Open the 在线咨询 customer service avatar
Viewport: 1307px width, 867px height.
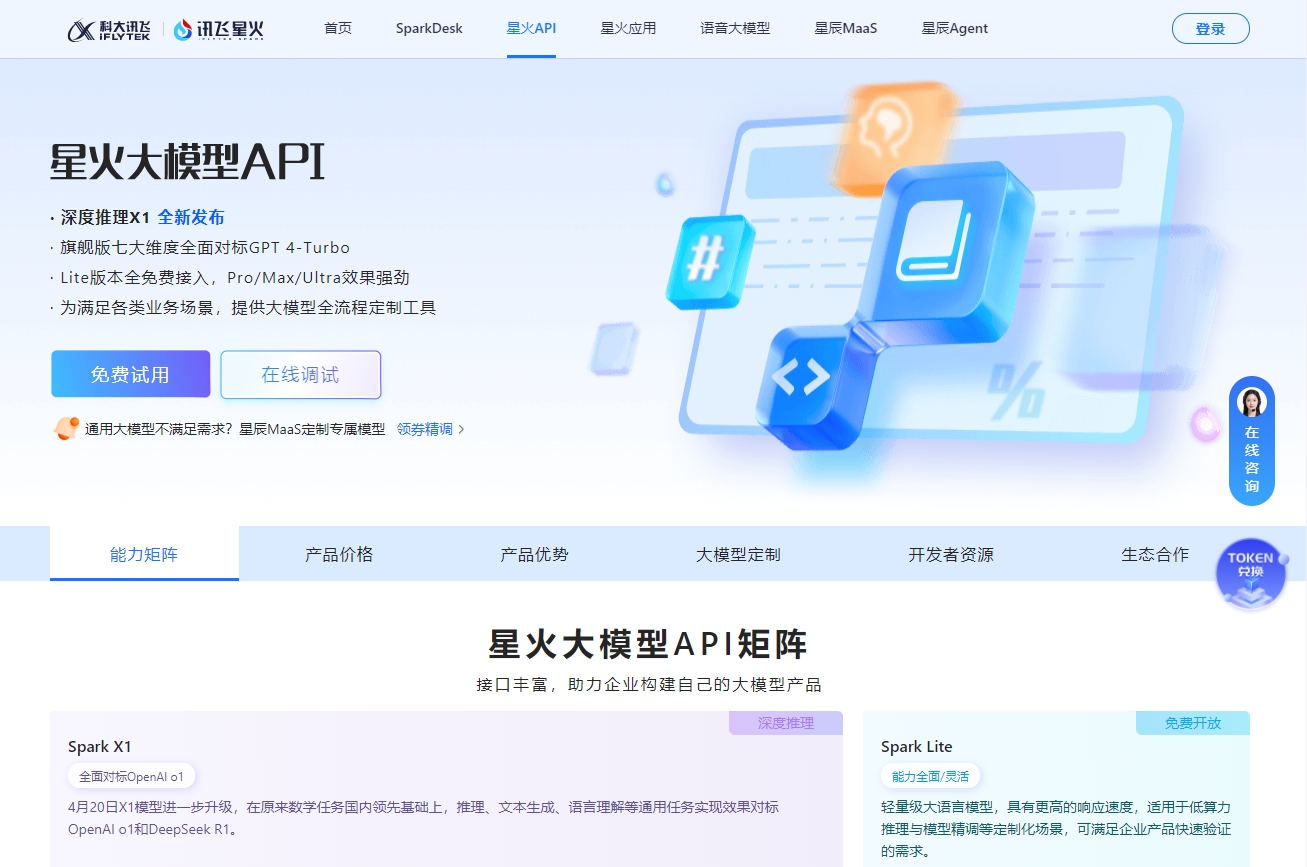click(x=1251, y=401)
